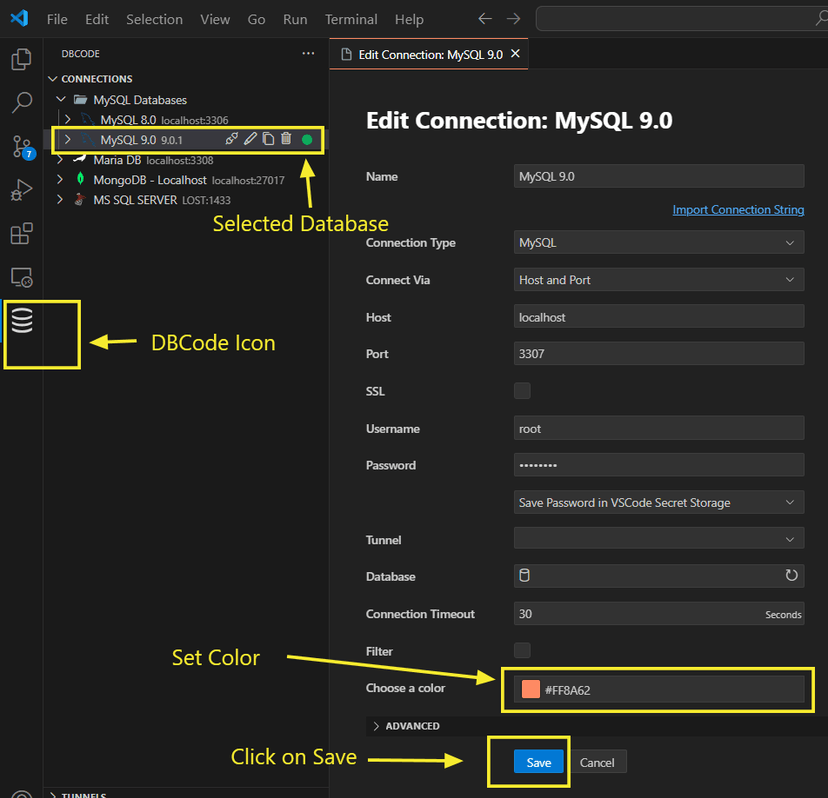Open the Search view in activity bar

(x=21, y=102)
